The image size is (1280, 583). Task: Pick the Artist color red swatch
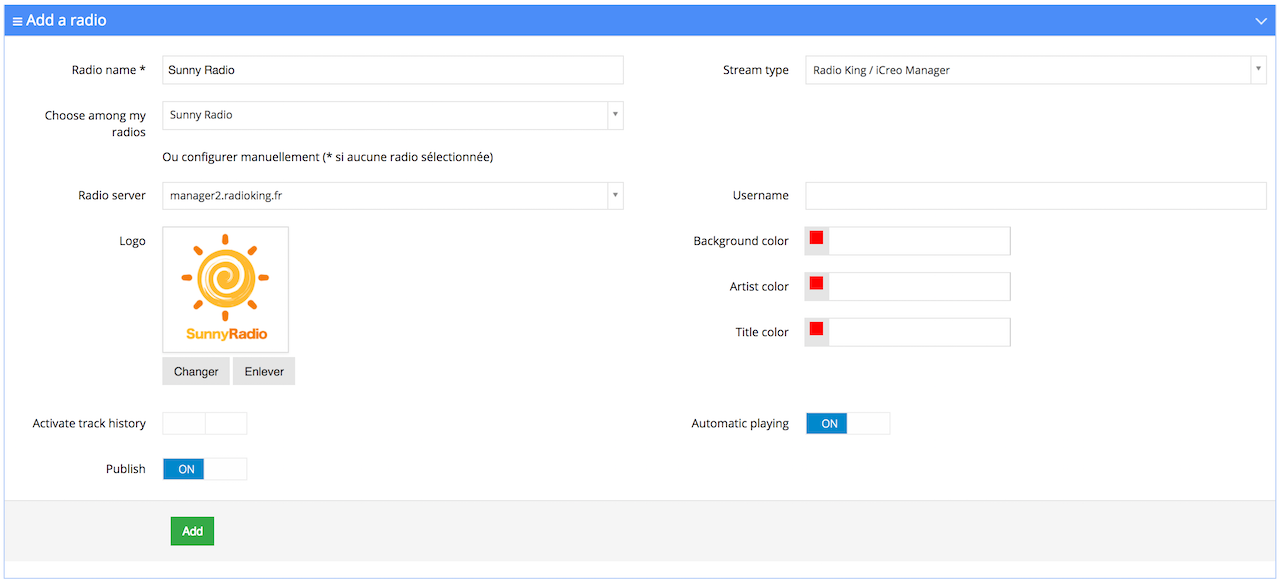click(x=816, y=284)
